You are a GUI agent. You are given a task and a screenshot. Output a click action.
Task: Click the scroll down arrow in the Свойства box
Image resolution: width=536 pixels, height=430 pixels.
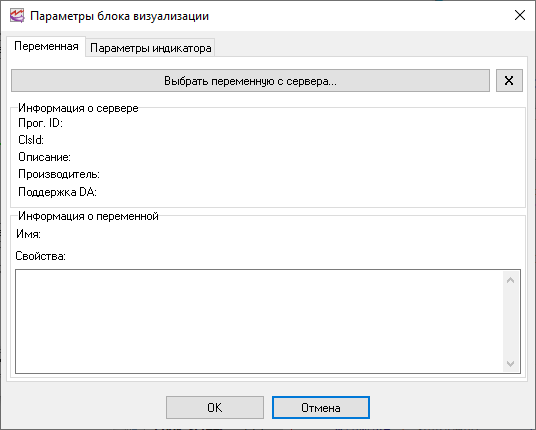tap(510, 363)
